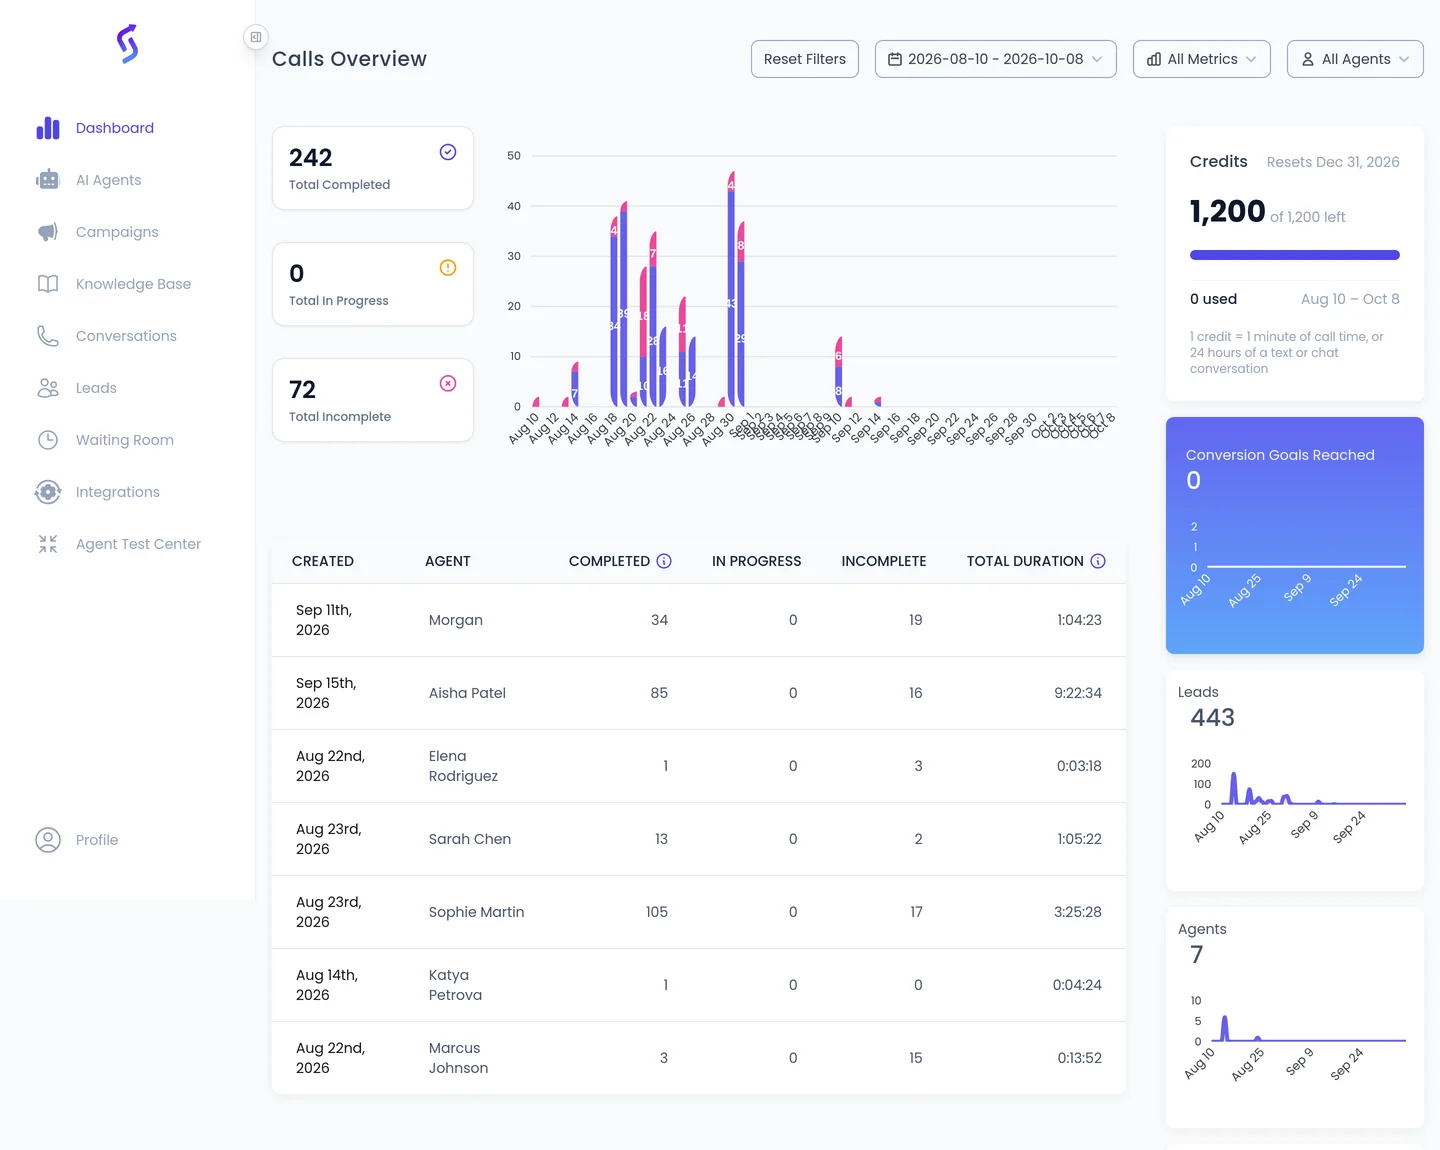
Task: Click the Sarah Chen agent name
Action: [x=470, y=839]
